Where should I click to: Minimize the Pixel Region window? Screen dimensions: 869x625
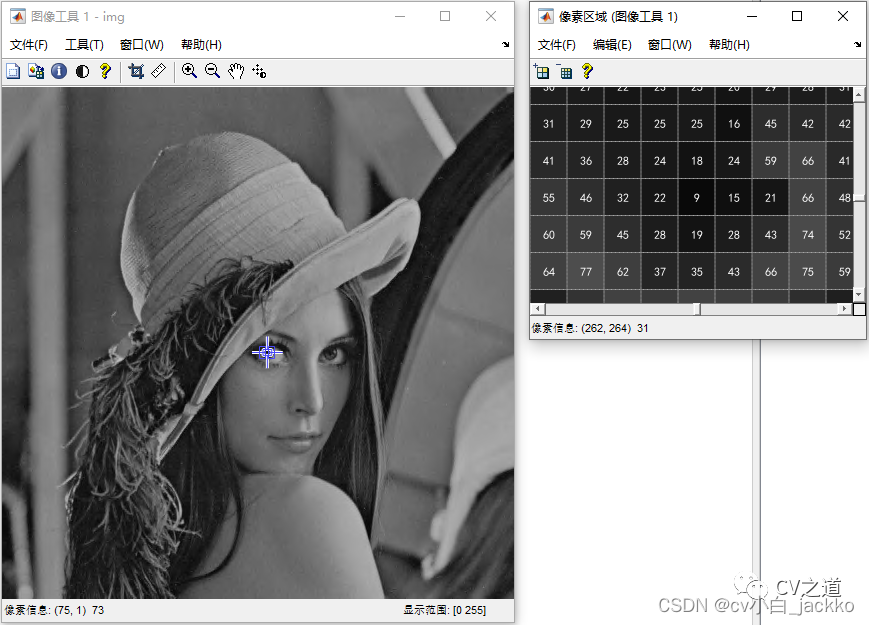pyautogui.click(x=752, y=16)
